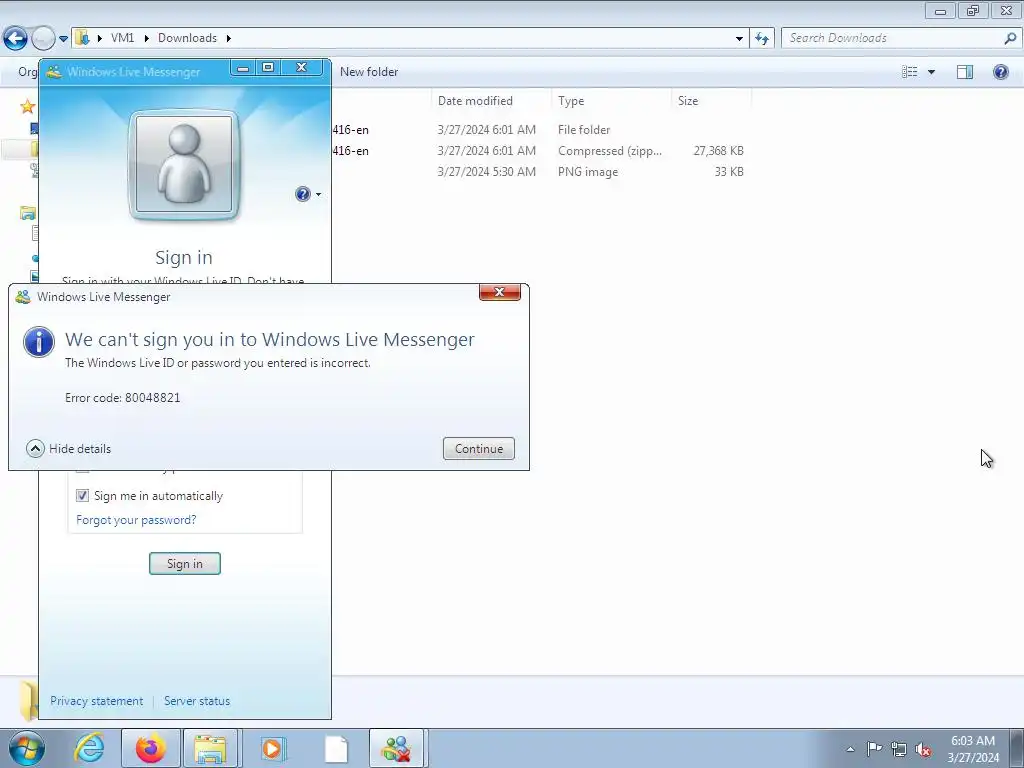
Task: Select the Compressed (zipp... type cell
Action: (610, 151)
